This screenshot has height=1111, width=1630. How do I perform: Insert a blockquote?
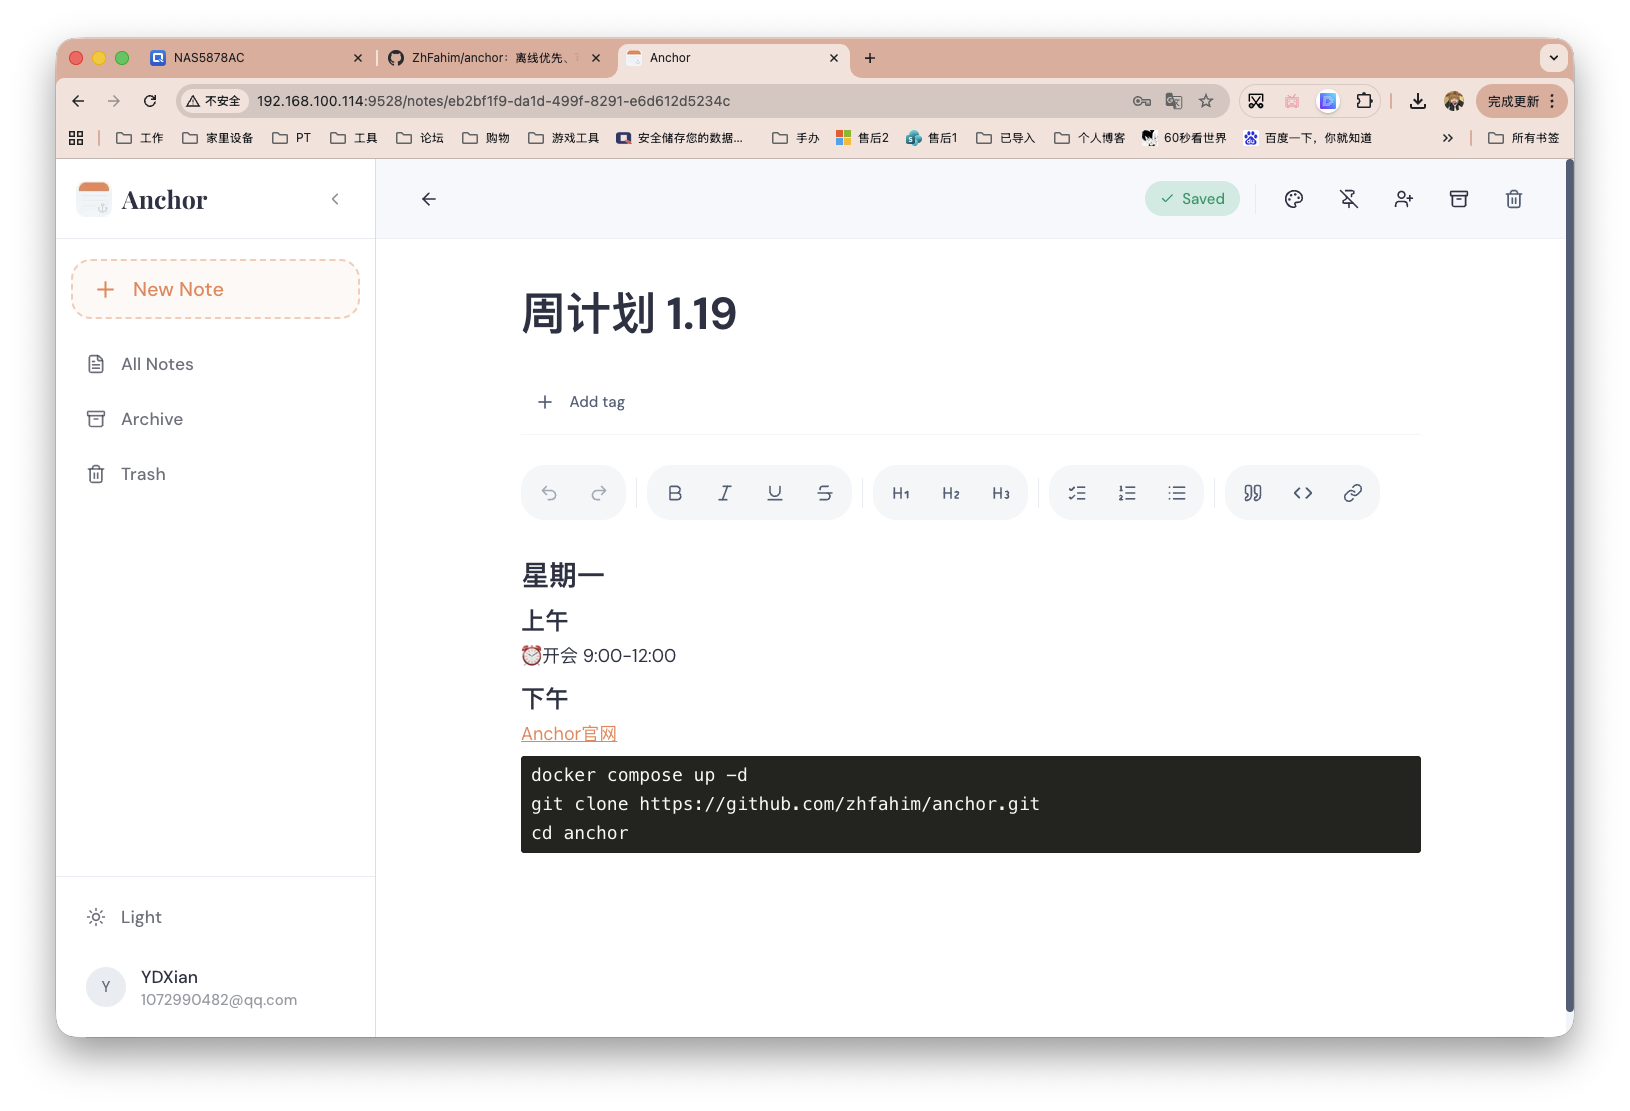(x=1251, y=492)
